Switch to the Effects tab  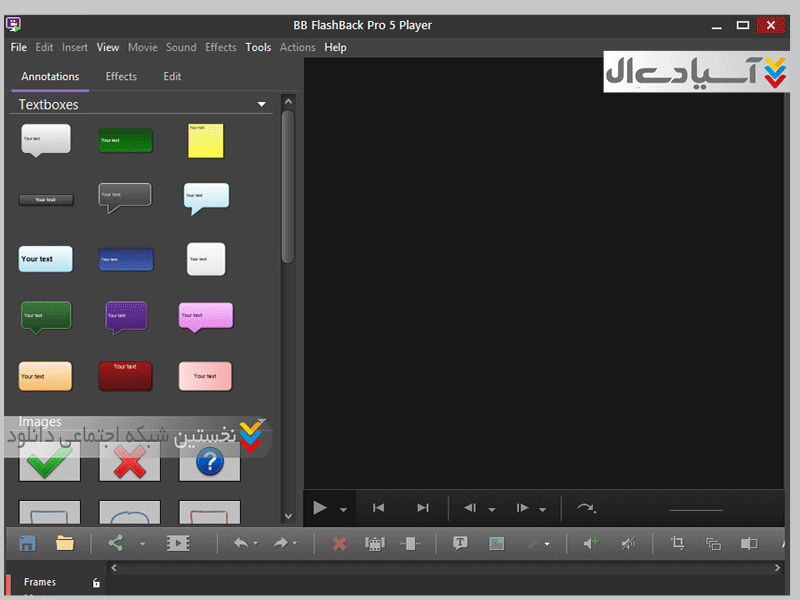(121, 76)
